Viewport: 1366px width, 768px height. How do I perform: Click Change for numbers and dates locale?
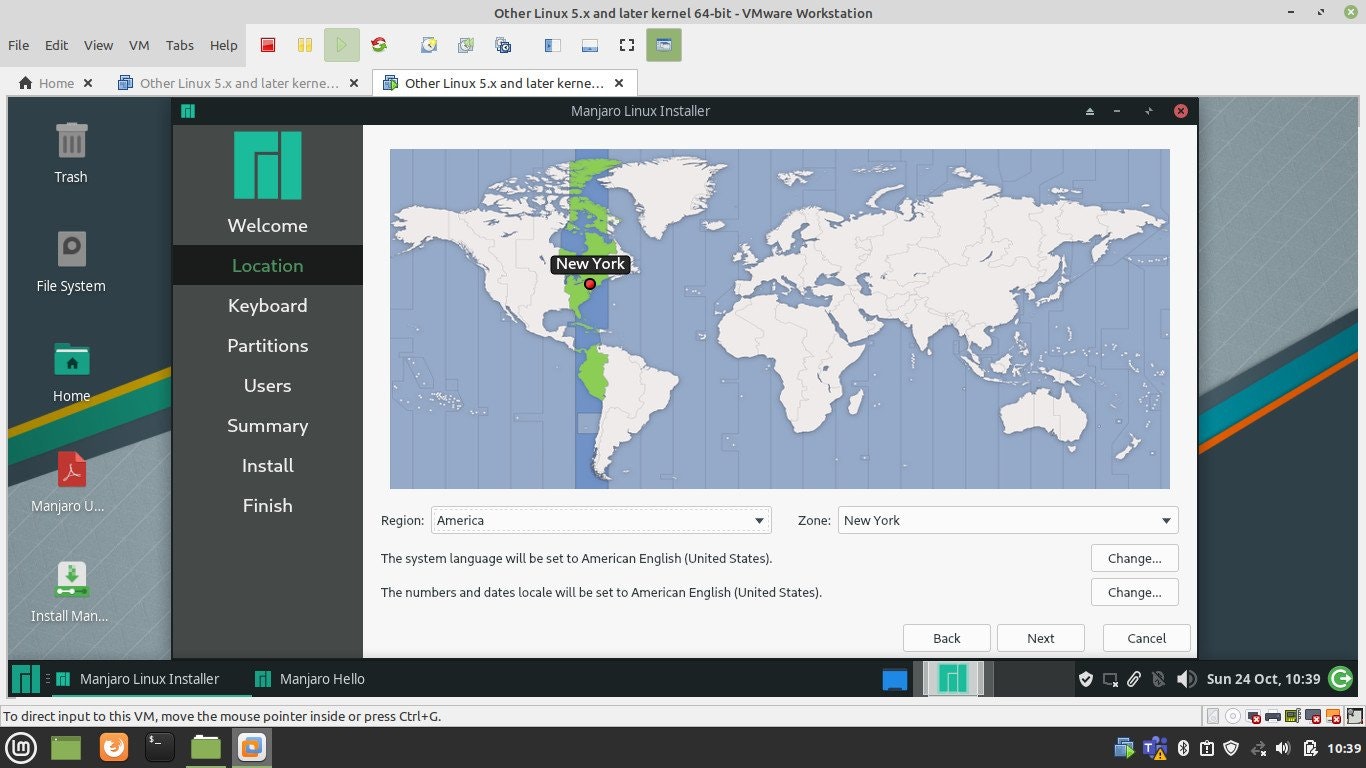(1135, 592)
